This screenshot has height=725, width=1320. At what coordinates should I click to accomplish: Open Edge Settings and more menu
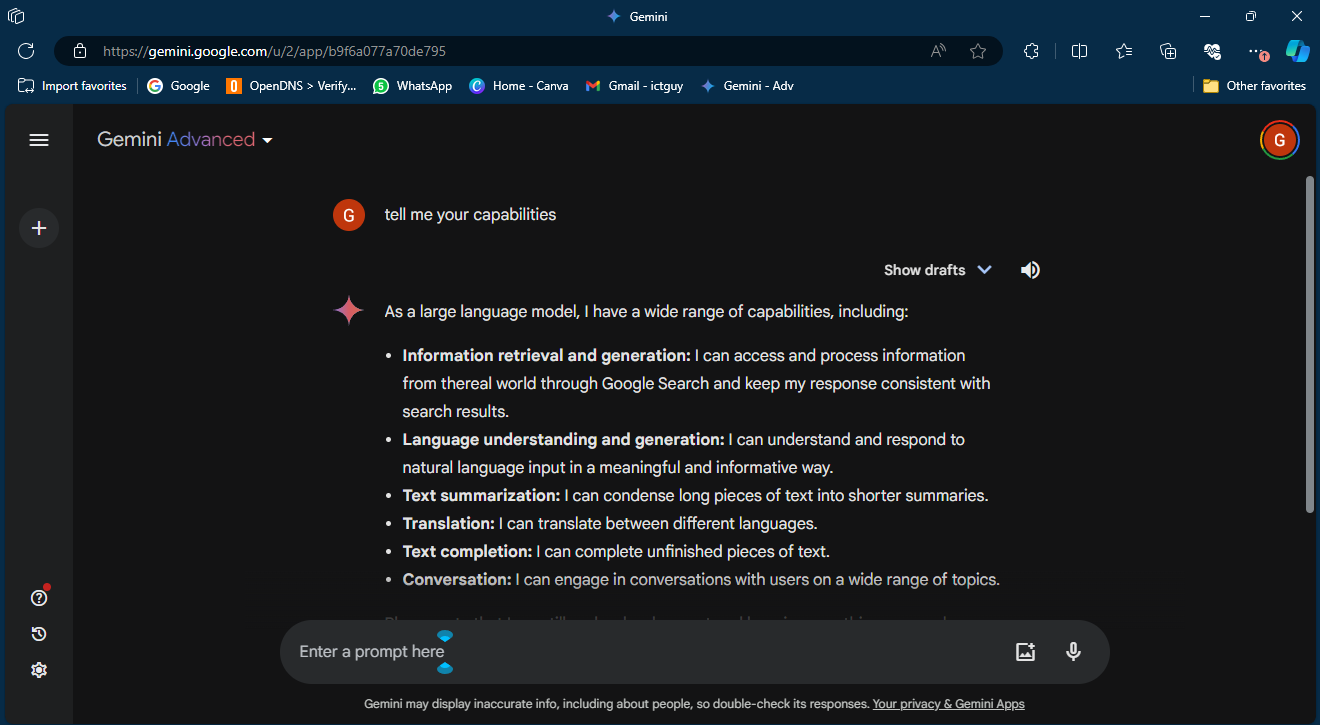tap(1257, 51)
